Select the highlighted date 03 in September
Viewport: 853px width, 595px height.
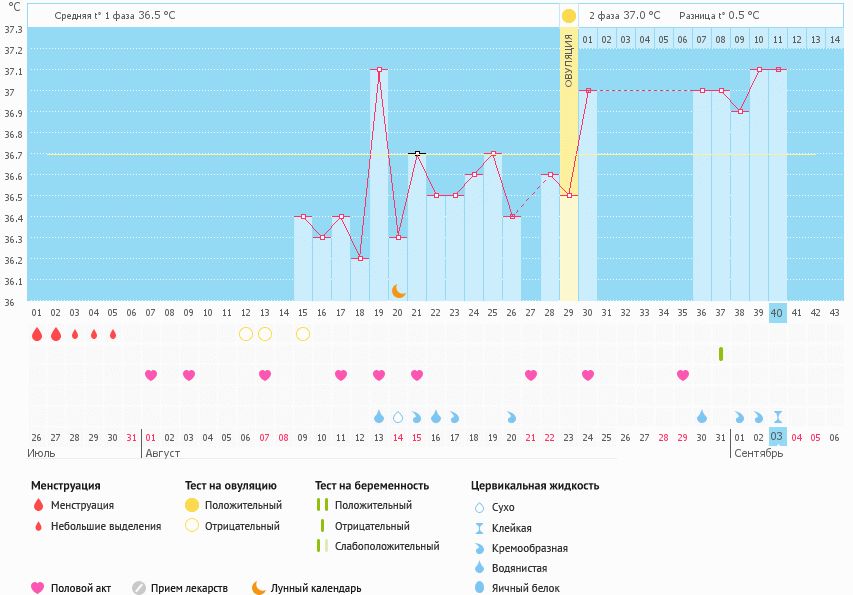pos(778,437)
